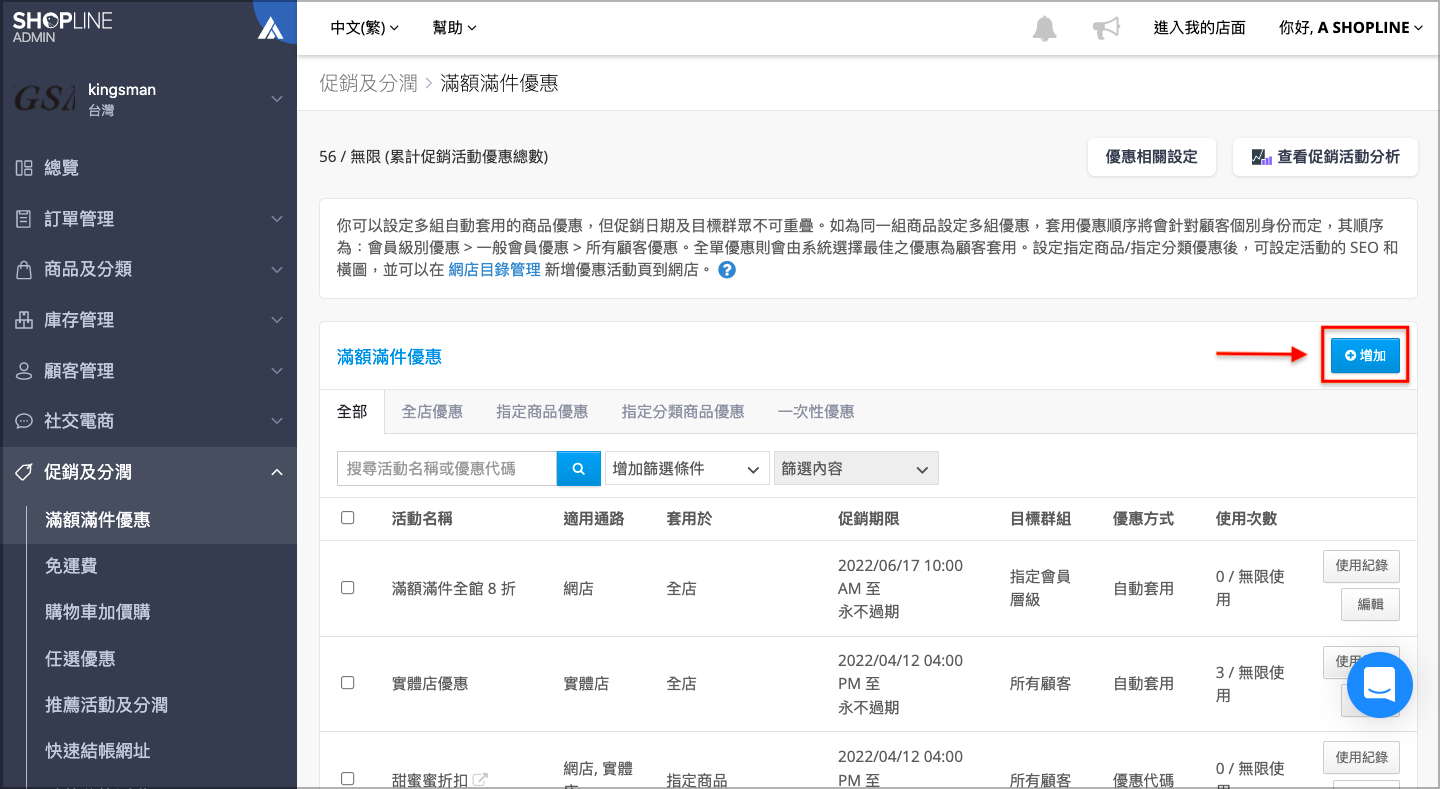Screen dimensions: 1440x789
Task: Expand 訂單管理 sidebar section
Action: (148, 219)
